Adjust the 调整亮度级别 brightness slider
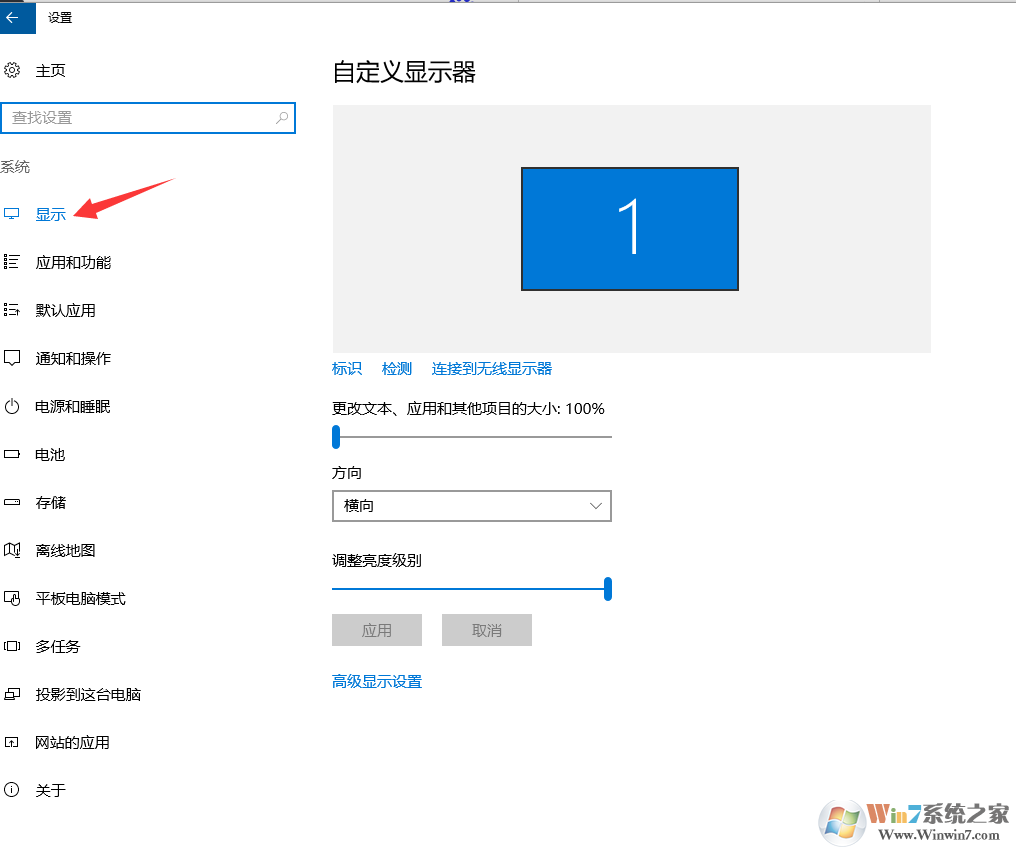 pyautogui.click(x=606, y=589)
